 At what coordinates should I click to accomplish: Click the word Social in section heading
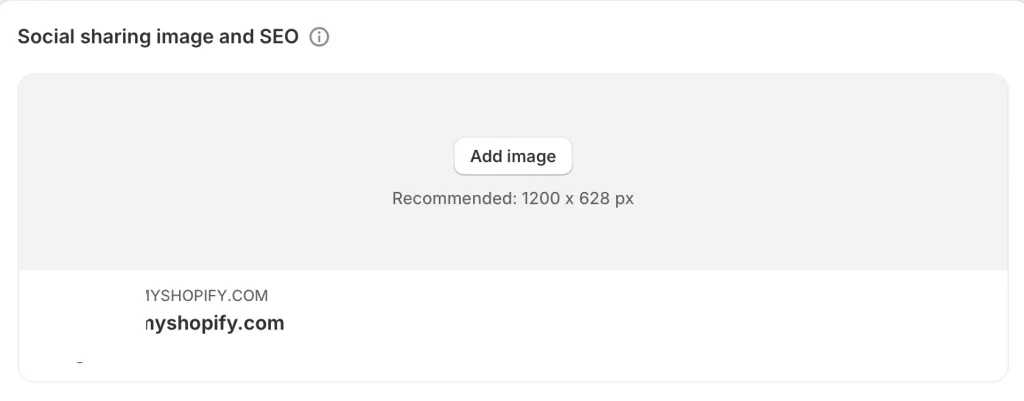click(x=46, y=37)
